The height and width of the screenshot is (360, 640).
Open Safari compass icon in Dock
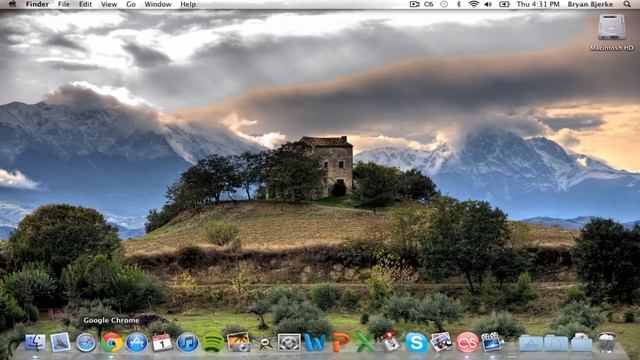coord(86,342)
